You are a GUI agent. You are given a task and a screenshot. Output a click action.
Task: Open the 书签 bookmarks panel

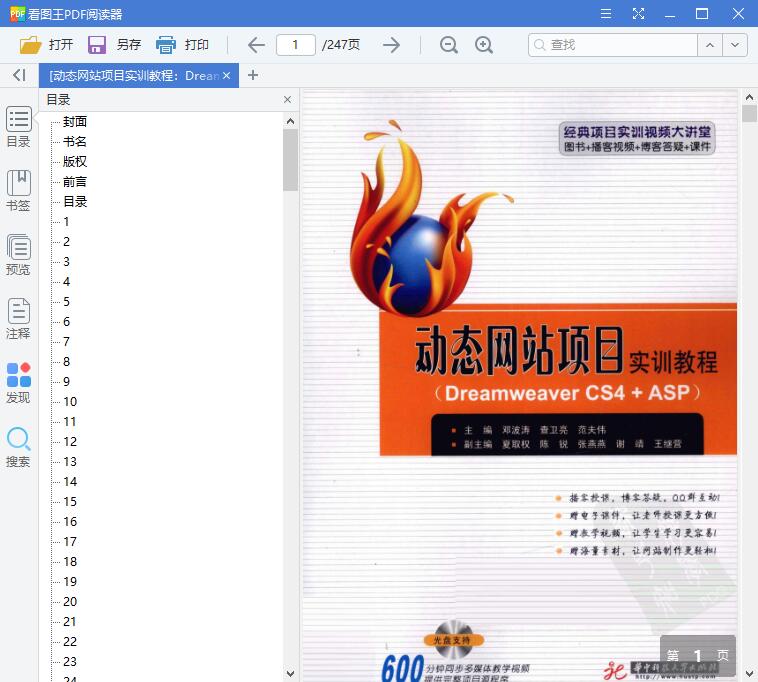coord(19,191)
